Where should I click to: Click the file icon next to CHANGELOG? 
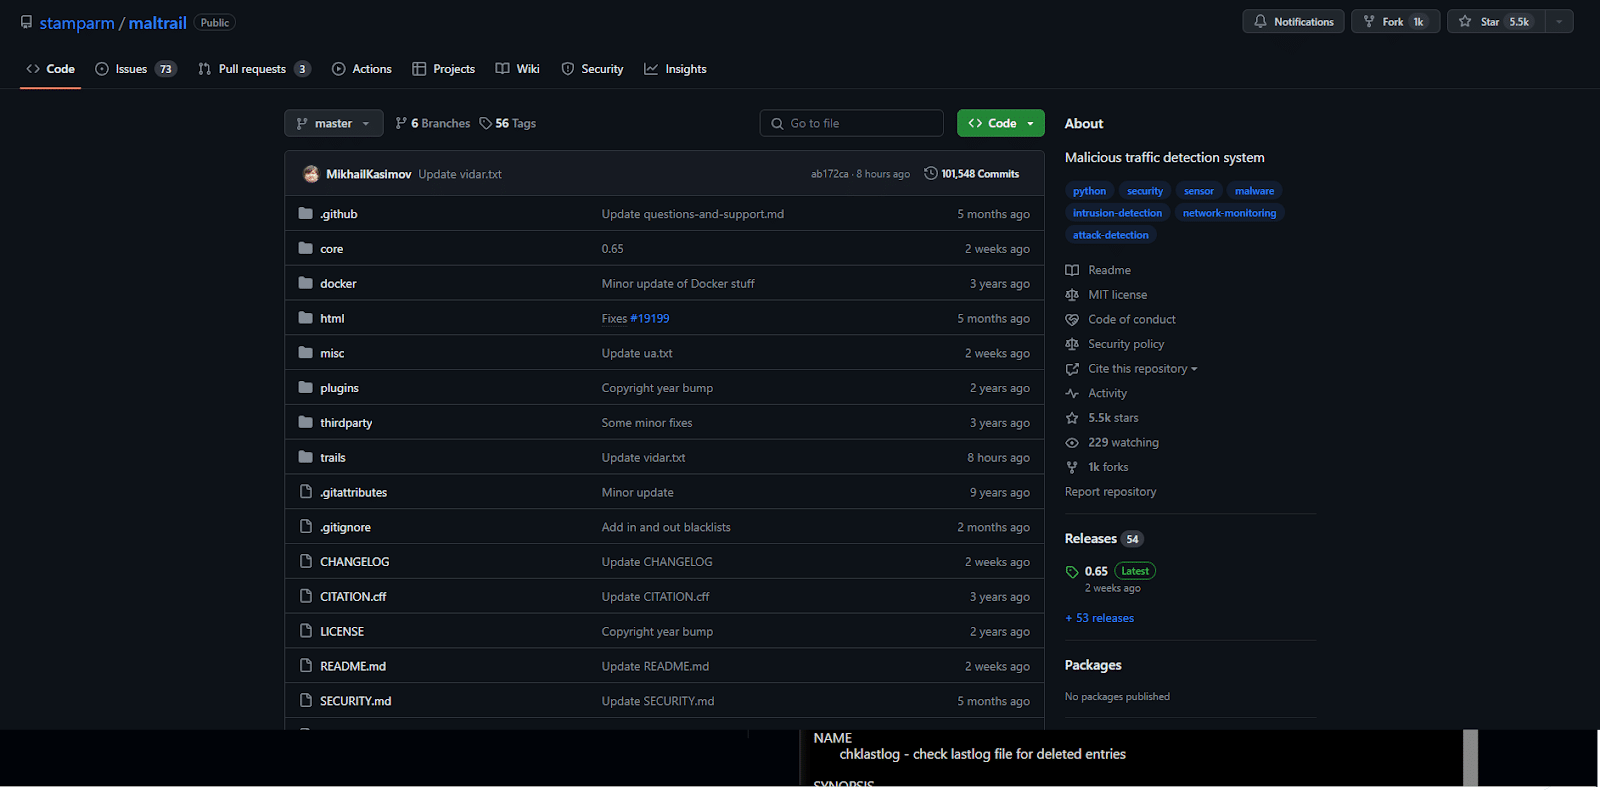(x=306, y=561)
